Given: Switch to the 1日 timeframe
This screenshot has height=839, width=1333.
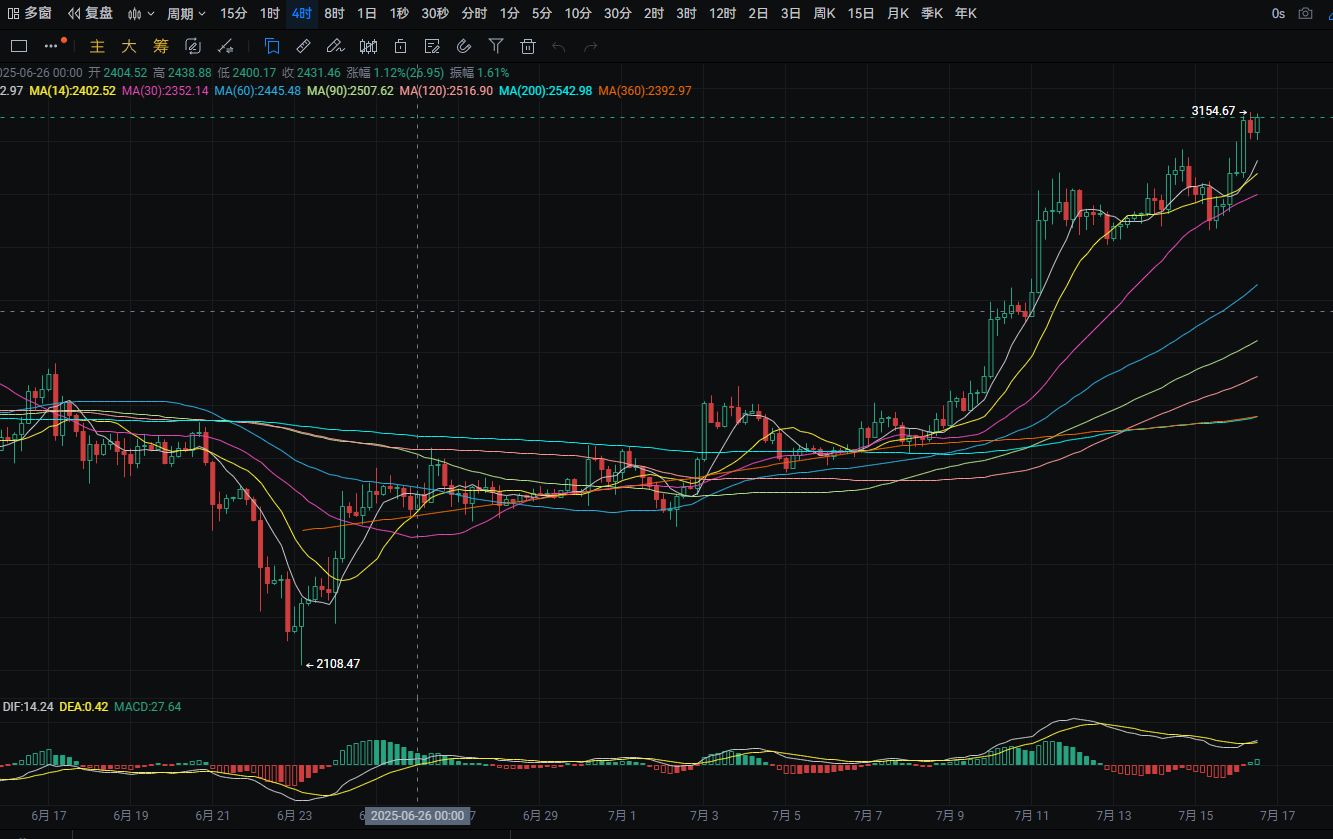Looking at the screenshot, I should [x=367, y=14].
